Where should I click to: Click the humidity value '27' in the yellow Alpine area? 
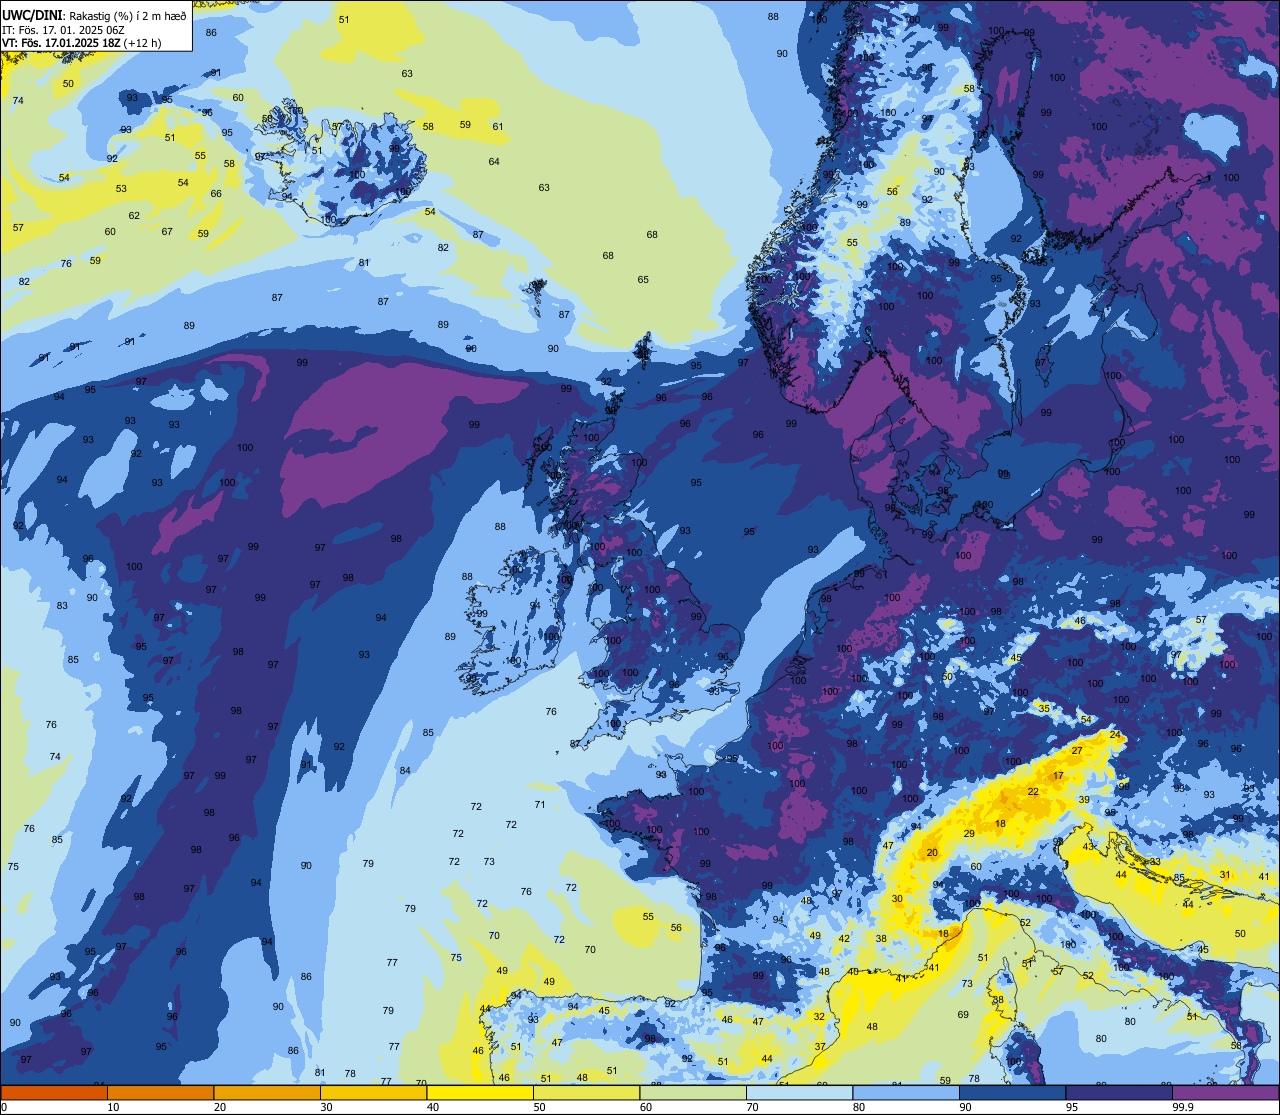point(1077,750)
